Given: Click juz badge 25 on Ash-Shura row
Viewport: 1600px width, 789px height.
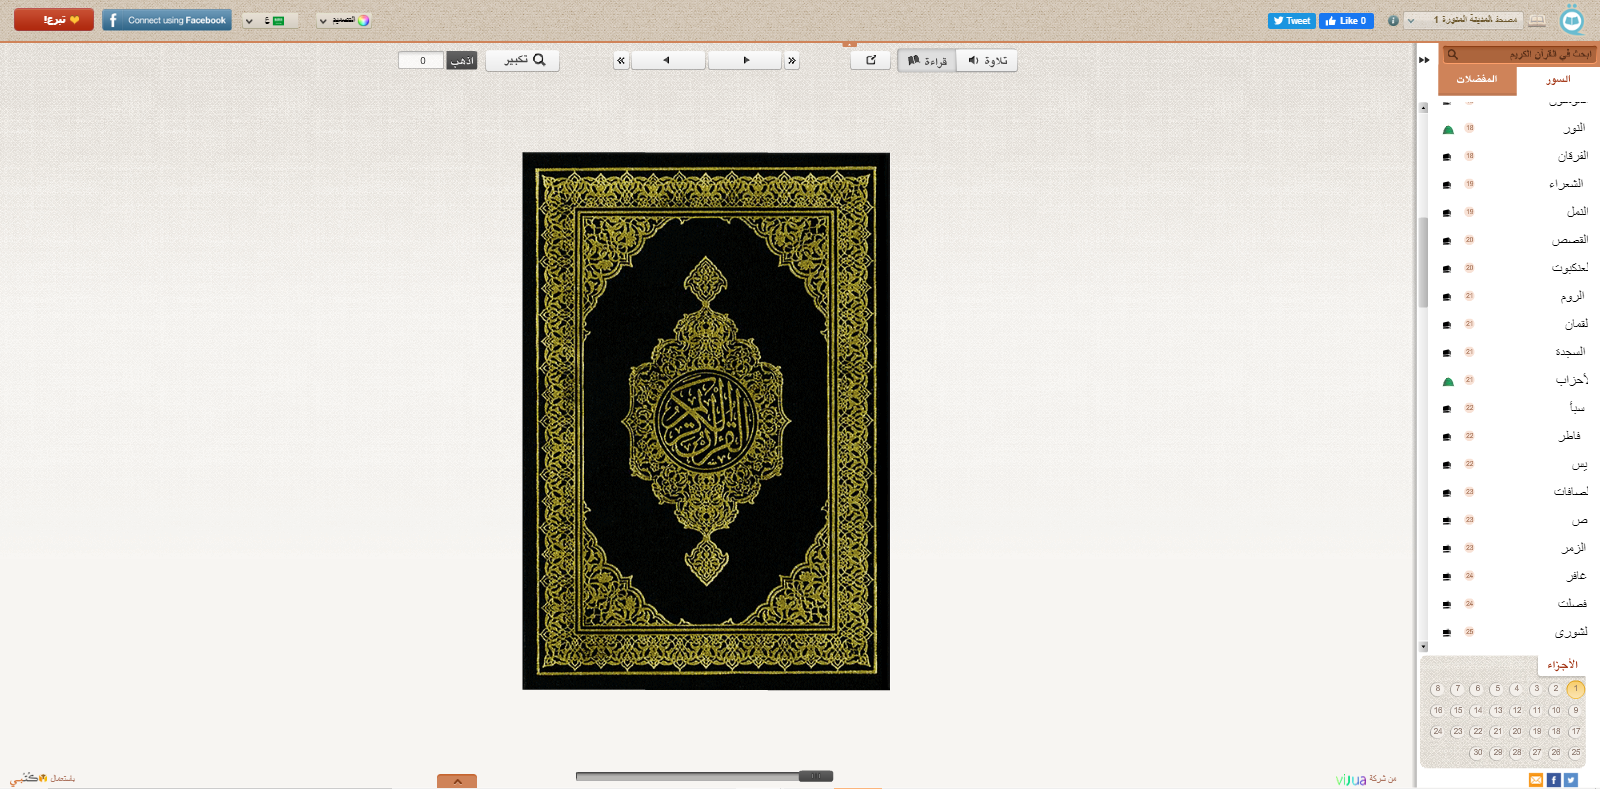Looking at the screenshot, I should point(1469,632).
